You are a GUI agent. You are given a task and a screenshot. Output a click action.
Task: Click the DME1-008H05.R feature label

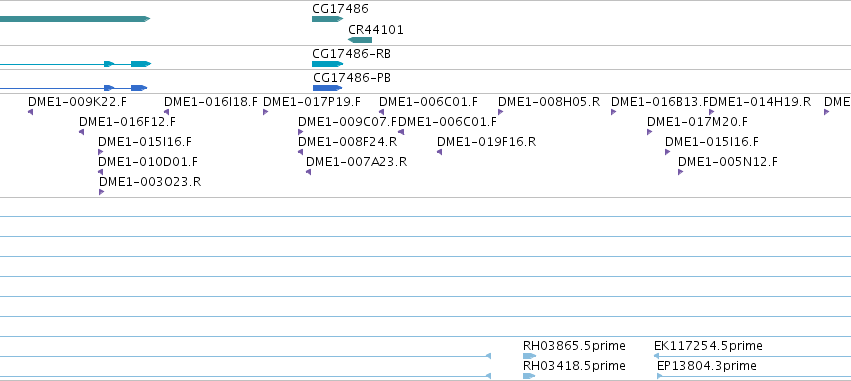(x=549, y=101)
